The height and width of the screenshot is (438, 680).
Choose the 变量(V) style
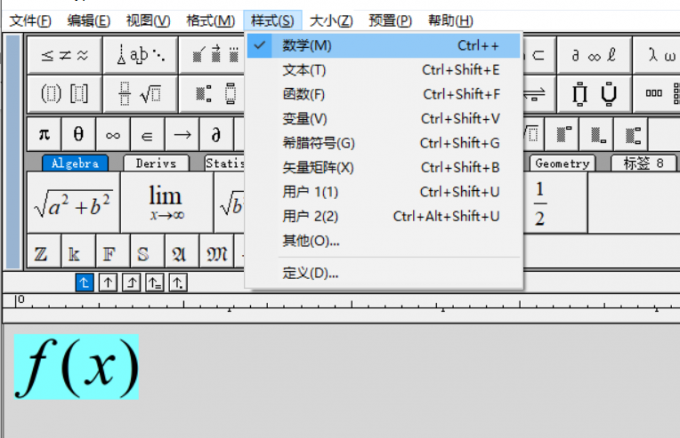(384, 119)
